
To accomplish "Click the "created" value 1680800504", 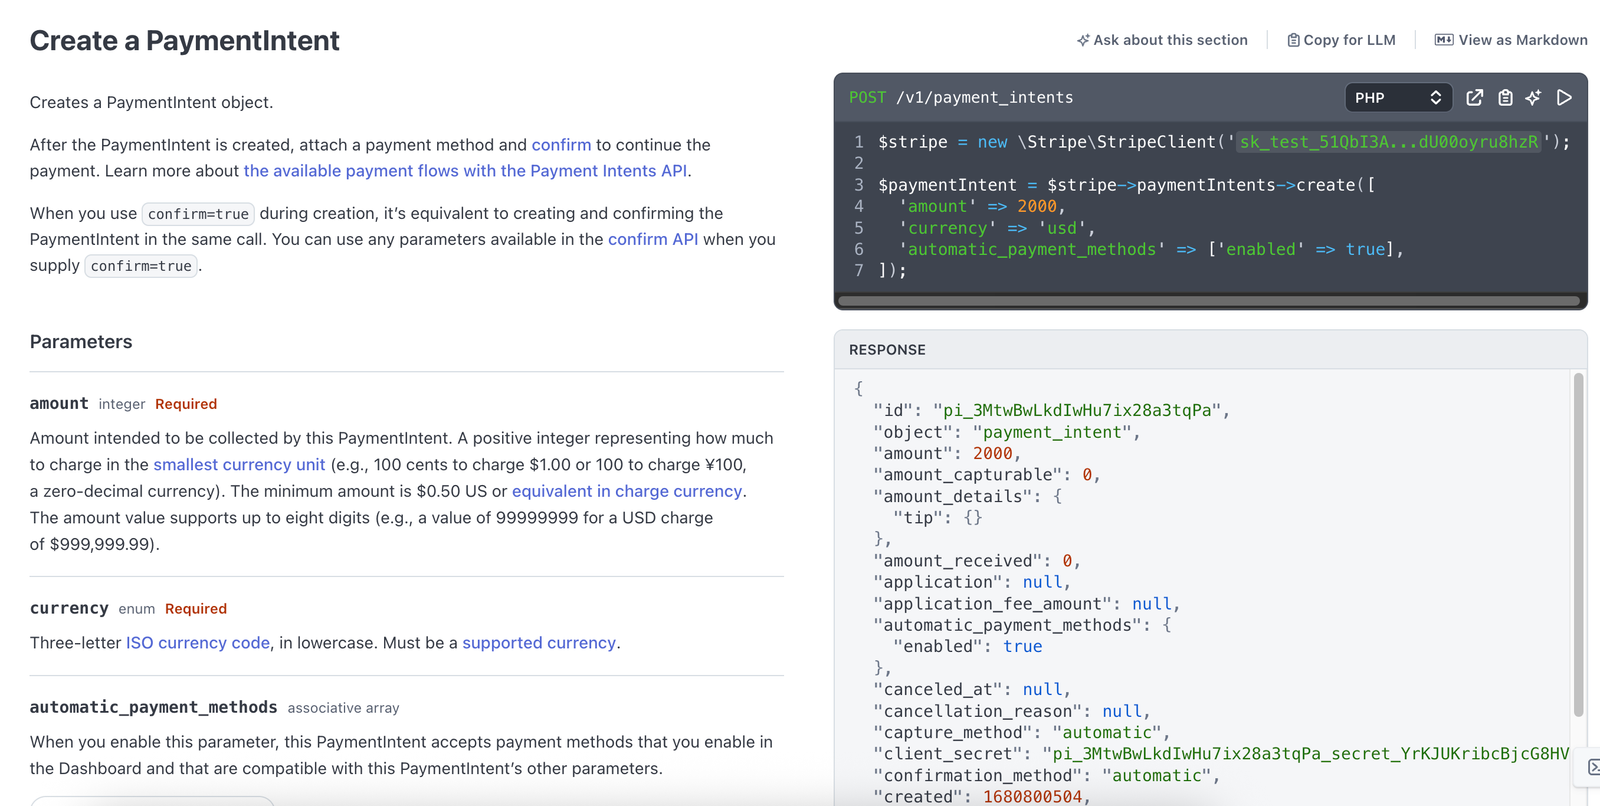I will (x=1032, y=797).
